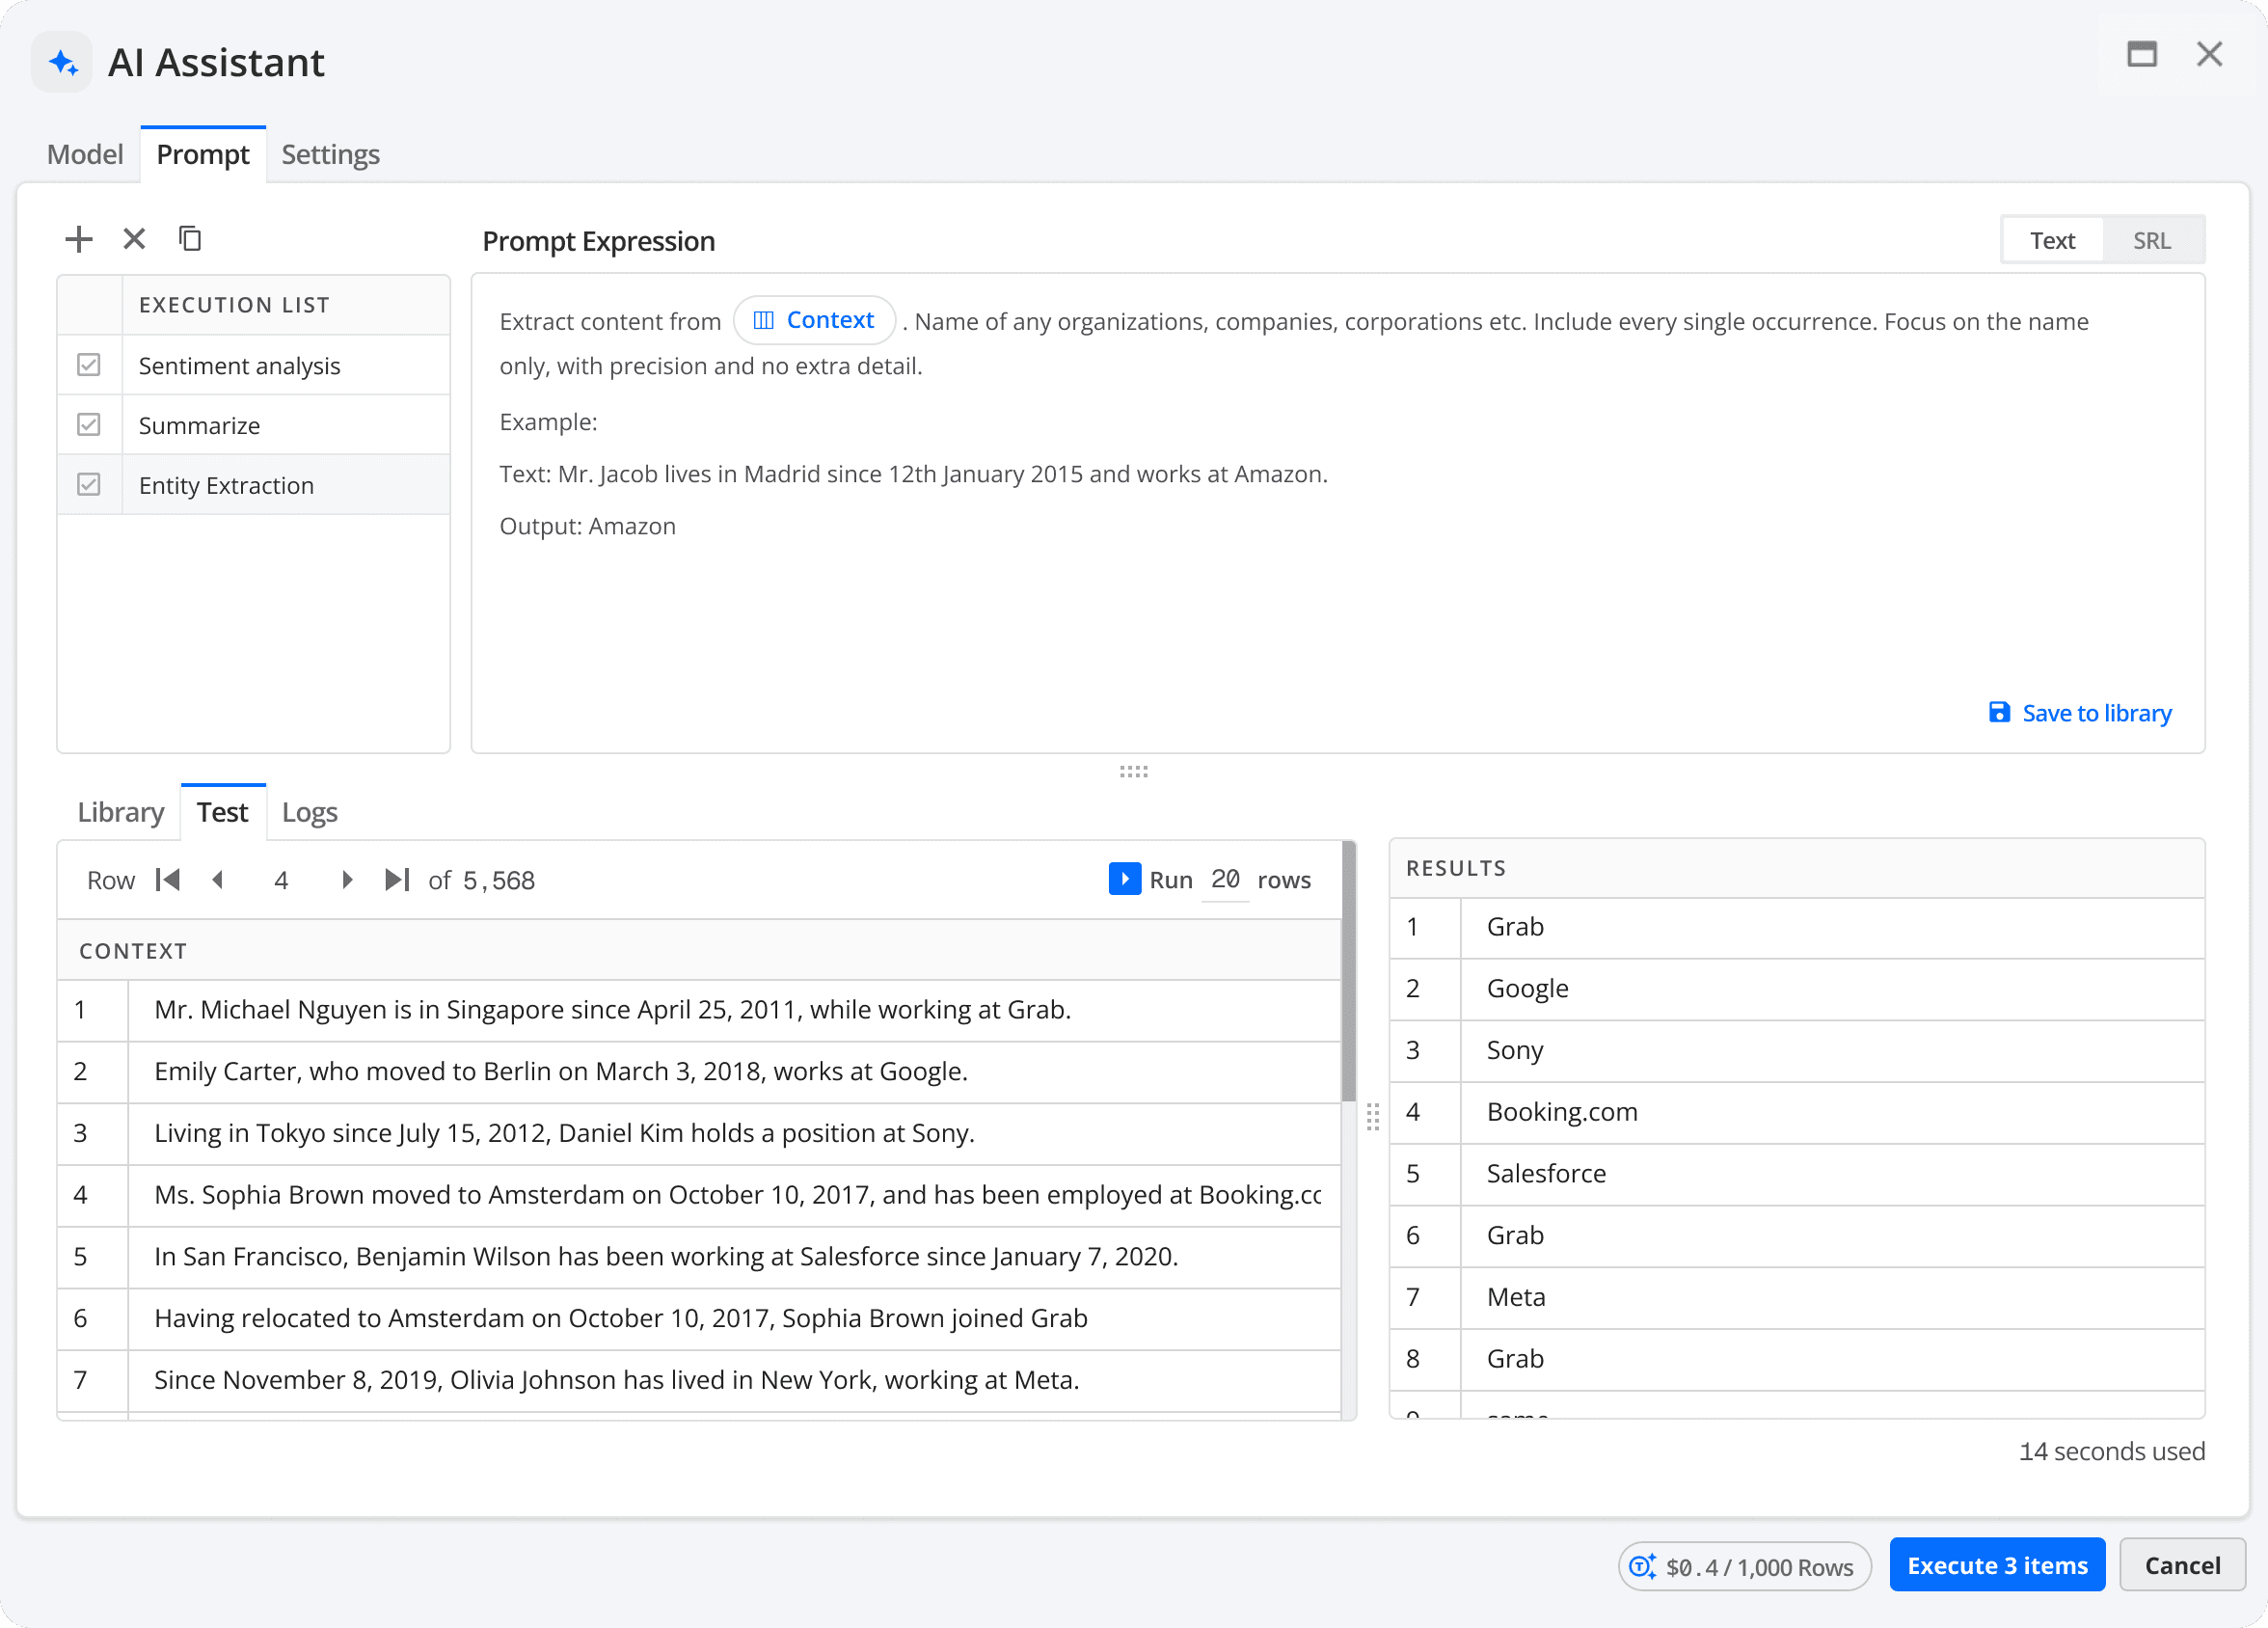Click the plus icon to add prompt
Screen dimensions: 2268x1628
(x=78, y=239)
